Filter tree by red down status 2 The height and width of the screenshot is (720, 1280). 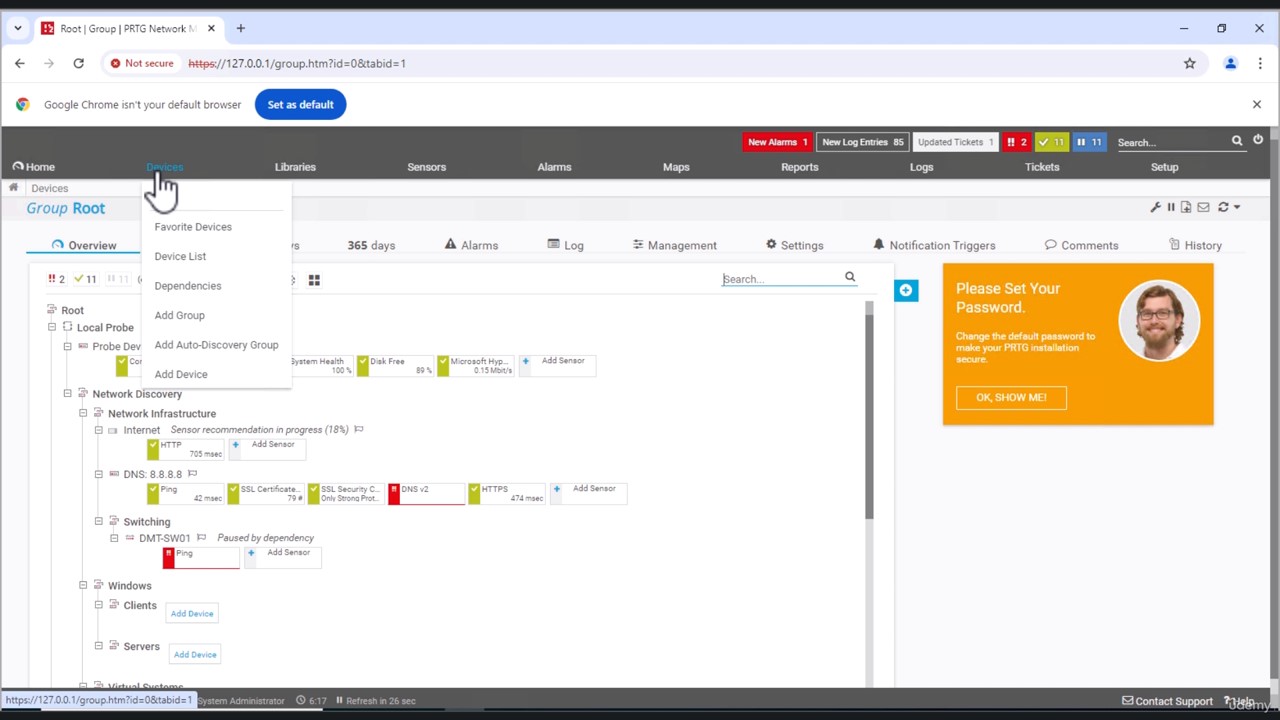[x=56, y=279]
